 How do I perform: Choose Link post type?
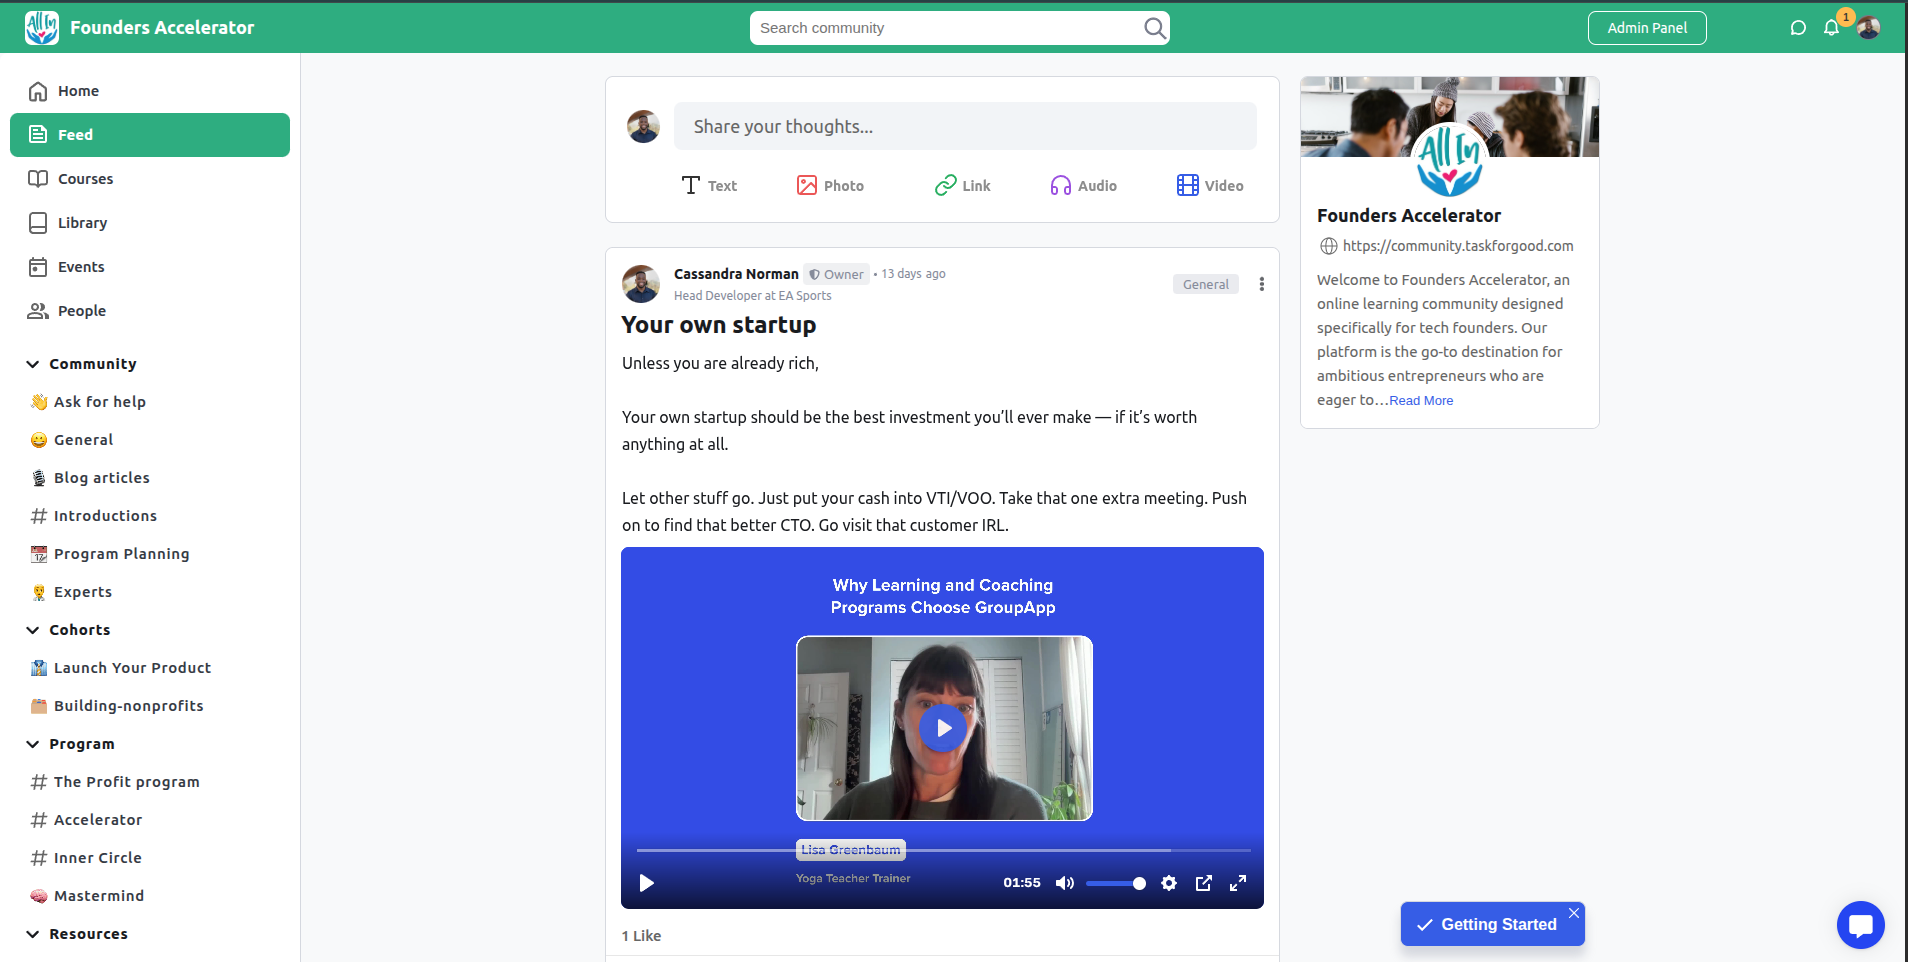(963, 186)
